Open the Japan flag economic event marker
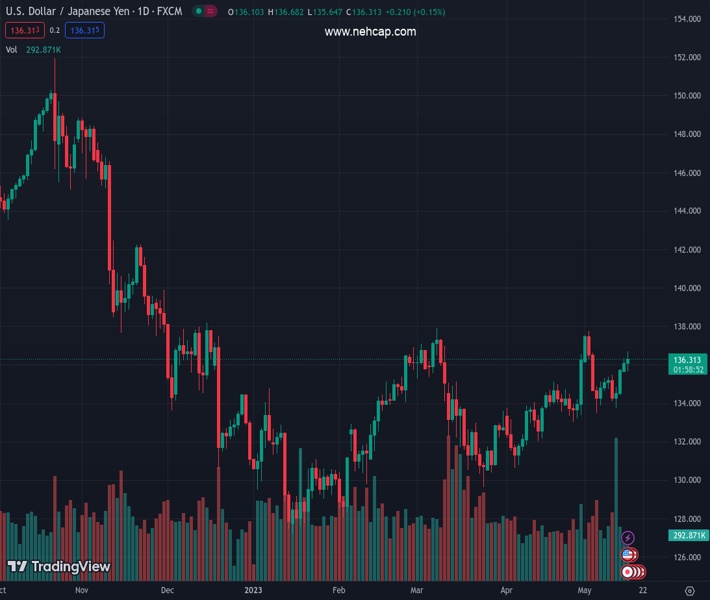Viewport: 710px width, 600px height. [x=629, y=572]
